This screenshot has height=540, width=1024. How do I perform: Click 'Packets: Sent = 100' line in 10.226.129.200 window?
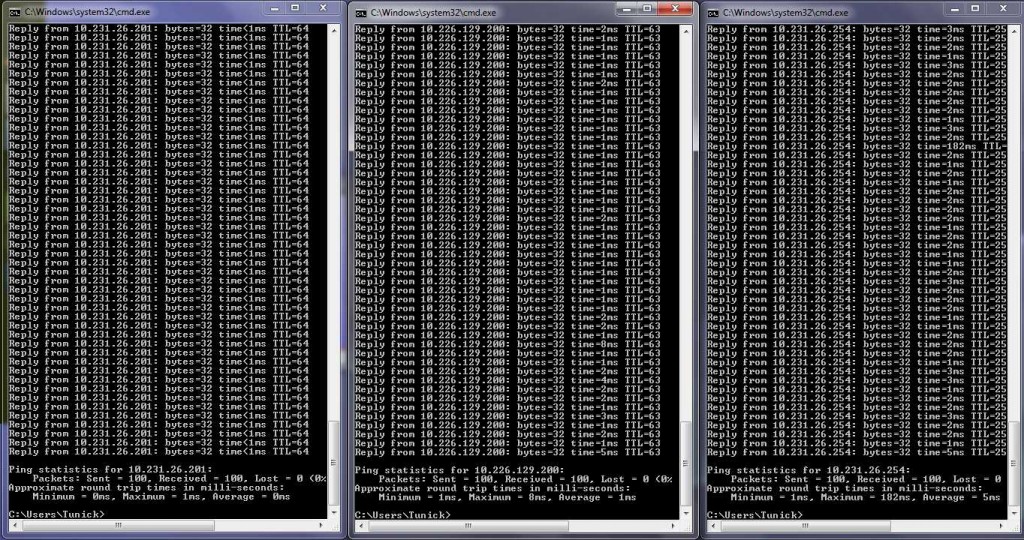tap(525, 479)
